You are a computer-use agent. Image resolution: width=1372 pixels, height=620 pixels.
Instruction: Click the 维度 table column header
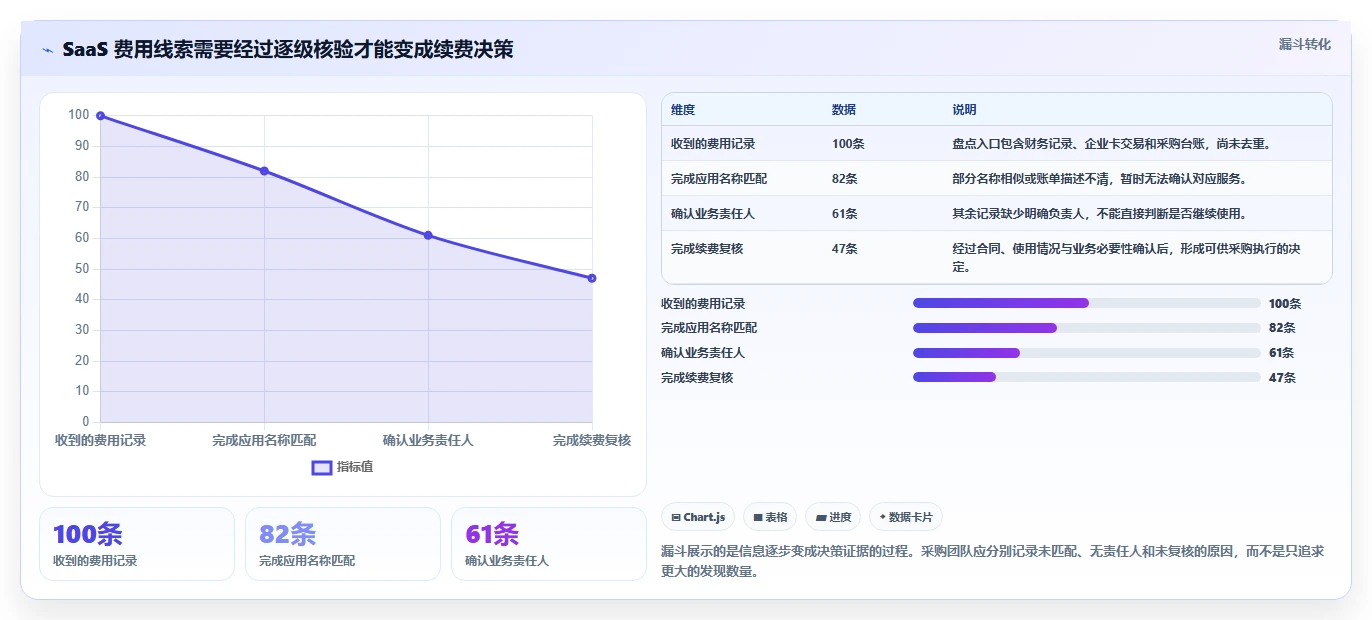(x=683, y=110)
